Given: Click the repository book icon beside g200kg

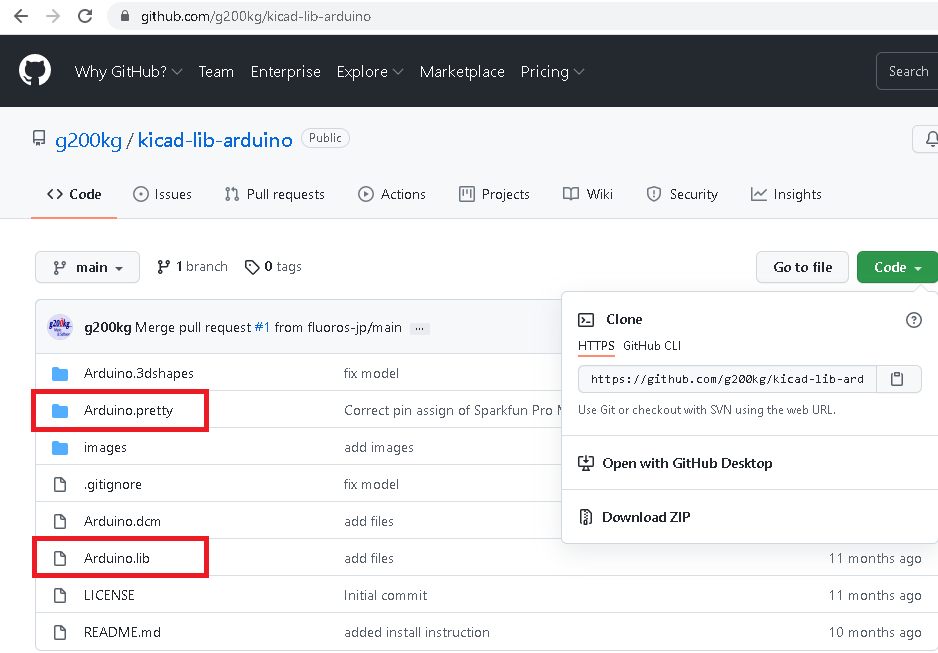Looking at the screenshot, I should click(x=39, y=139).
